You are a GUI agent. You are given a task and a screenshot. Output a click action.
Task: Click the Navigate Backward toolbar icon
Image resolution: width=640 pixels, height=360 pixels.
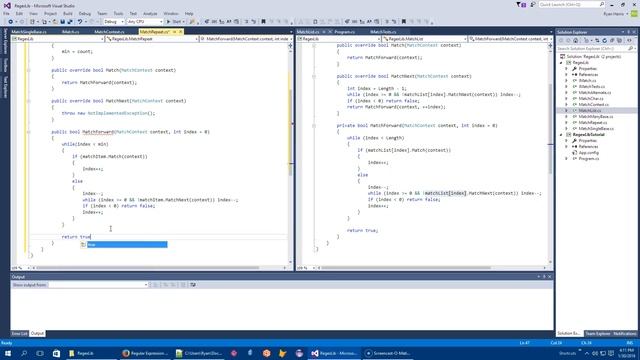click(x=11, y=22)
